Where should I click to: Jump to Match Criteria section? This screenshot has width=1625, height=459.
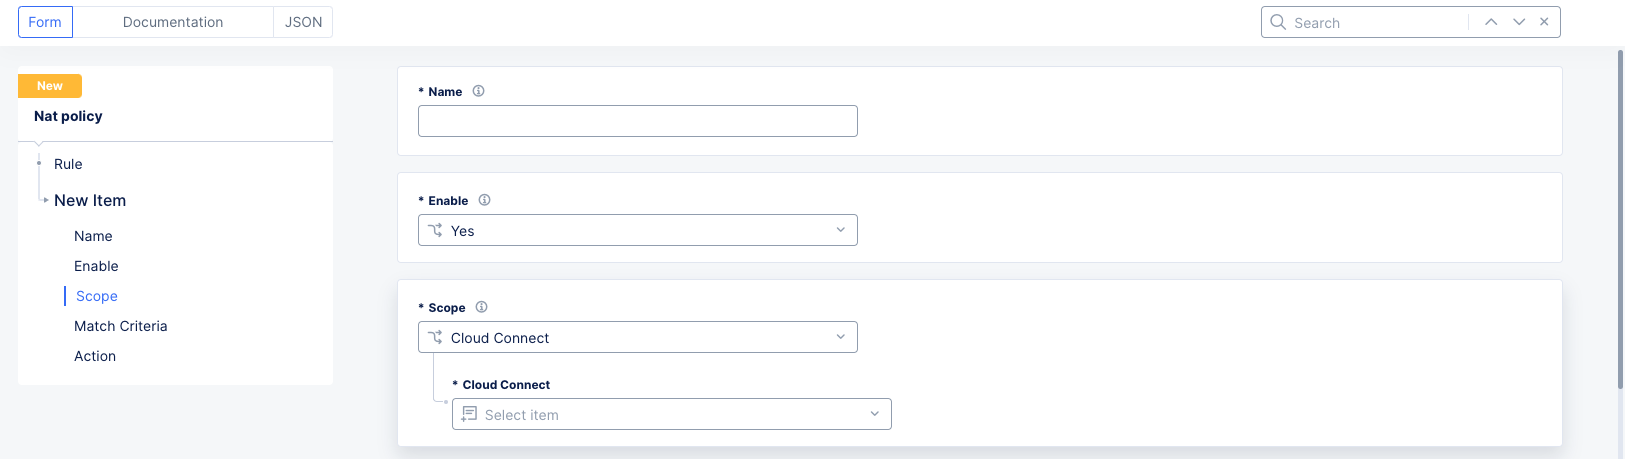(x=121, y=326)
